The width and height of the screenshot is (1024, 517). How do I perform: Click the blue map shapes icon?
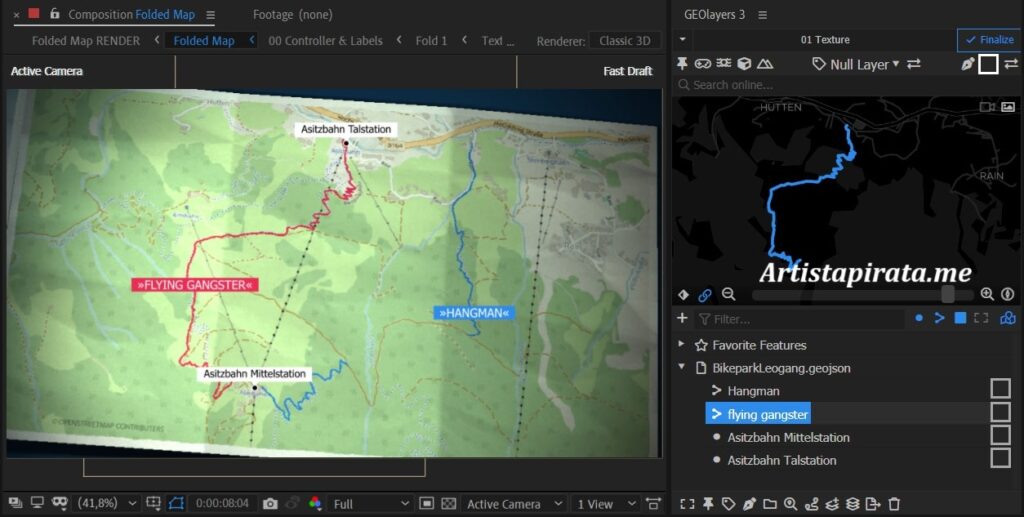coord(1008,318)
